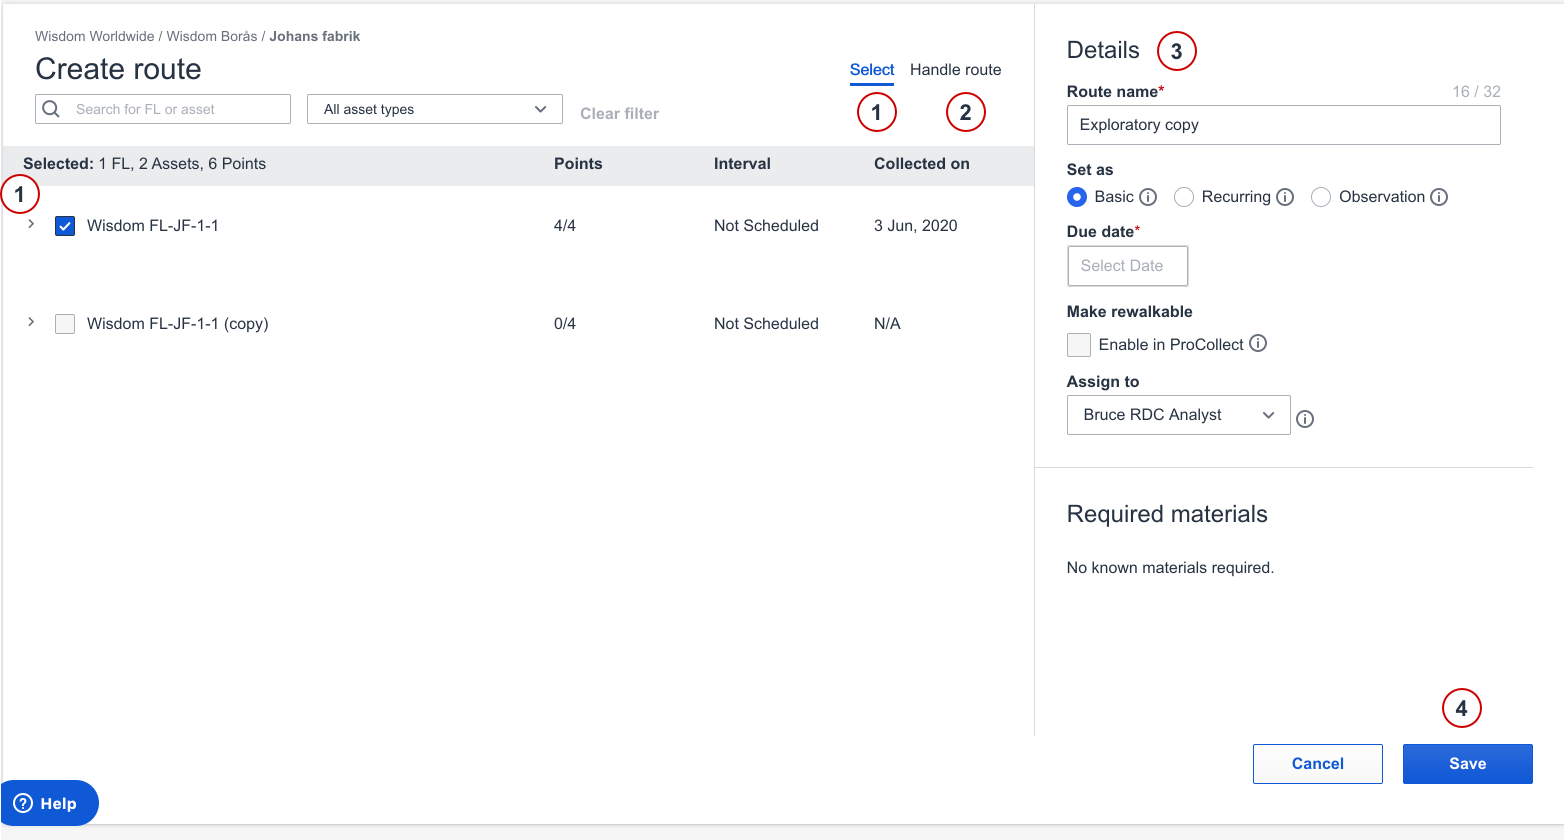Click the Wisdom FL-JF-1-1 name label
This screenshot has height=840, width=1564.
pyautogui.click(x=153, y=226)
